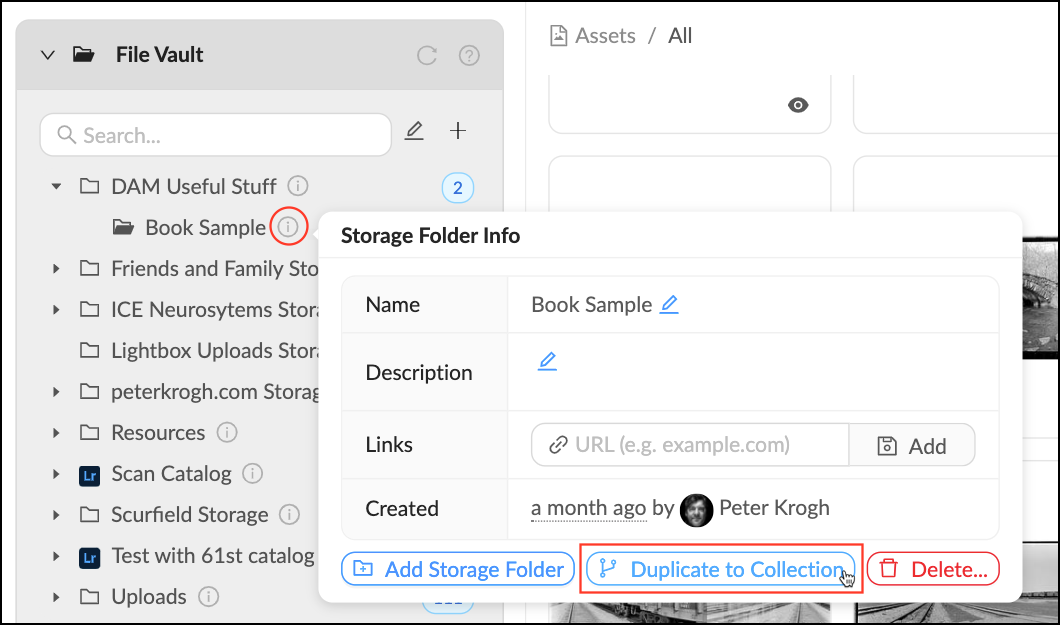
Task: Toggle the preview eye on the asset
Action: point(797,104)
